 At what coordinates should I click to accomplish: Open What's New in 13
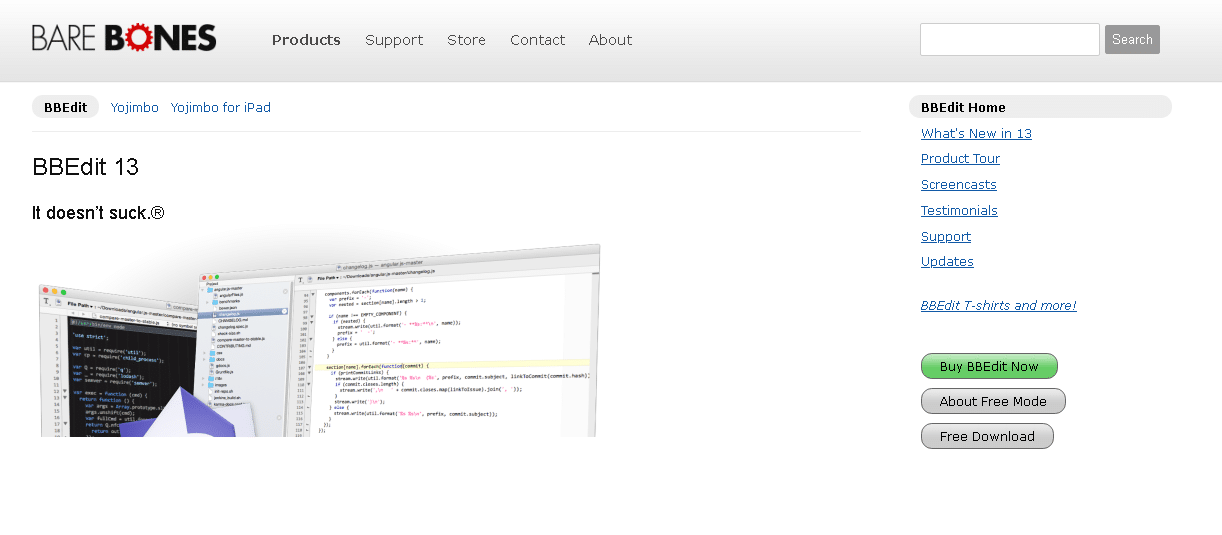click(976, 133)
